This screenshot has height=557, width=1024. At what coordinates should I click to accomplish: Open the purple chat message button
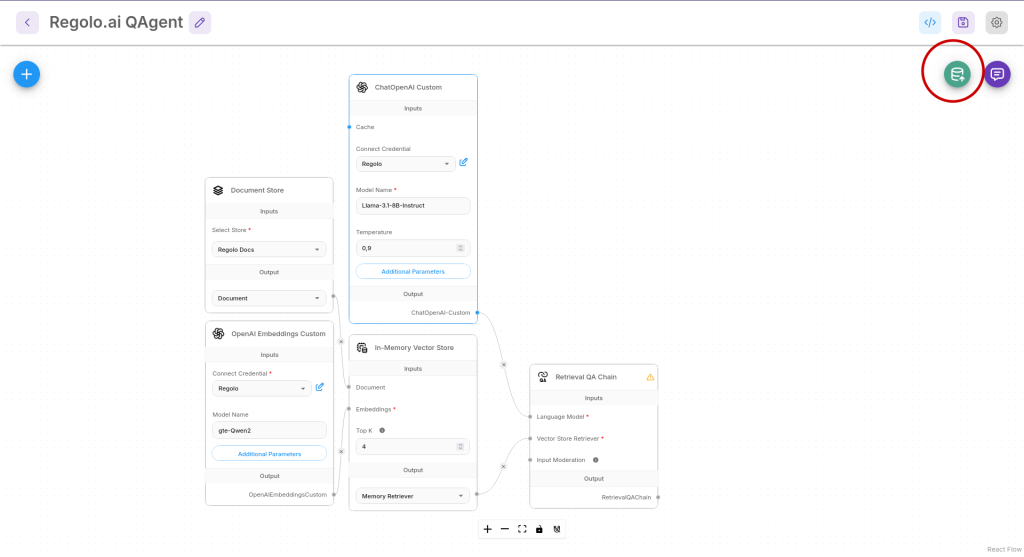tap(997, 74)
